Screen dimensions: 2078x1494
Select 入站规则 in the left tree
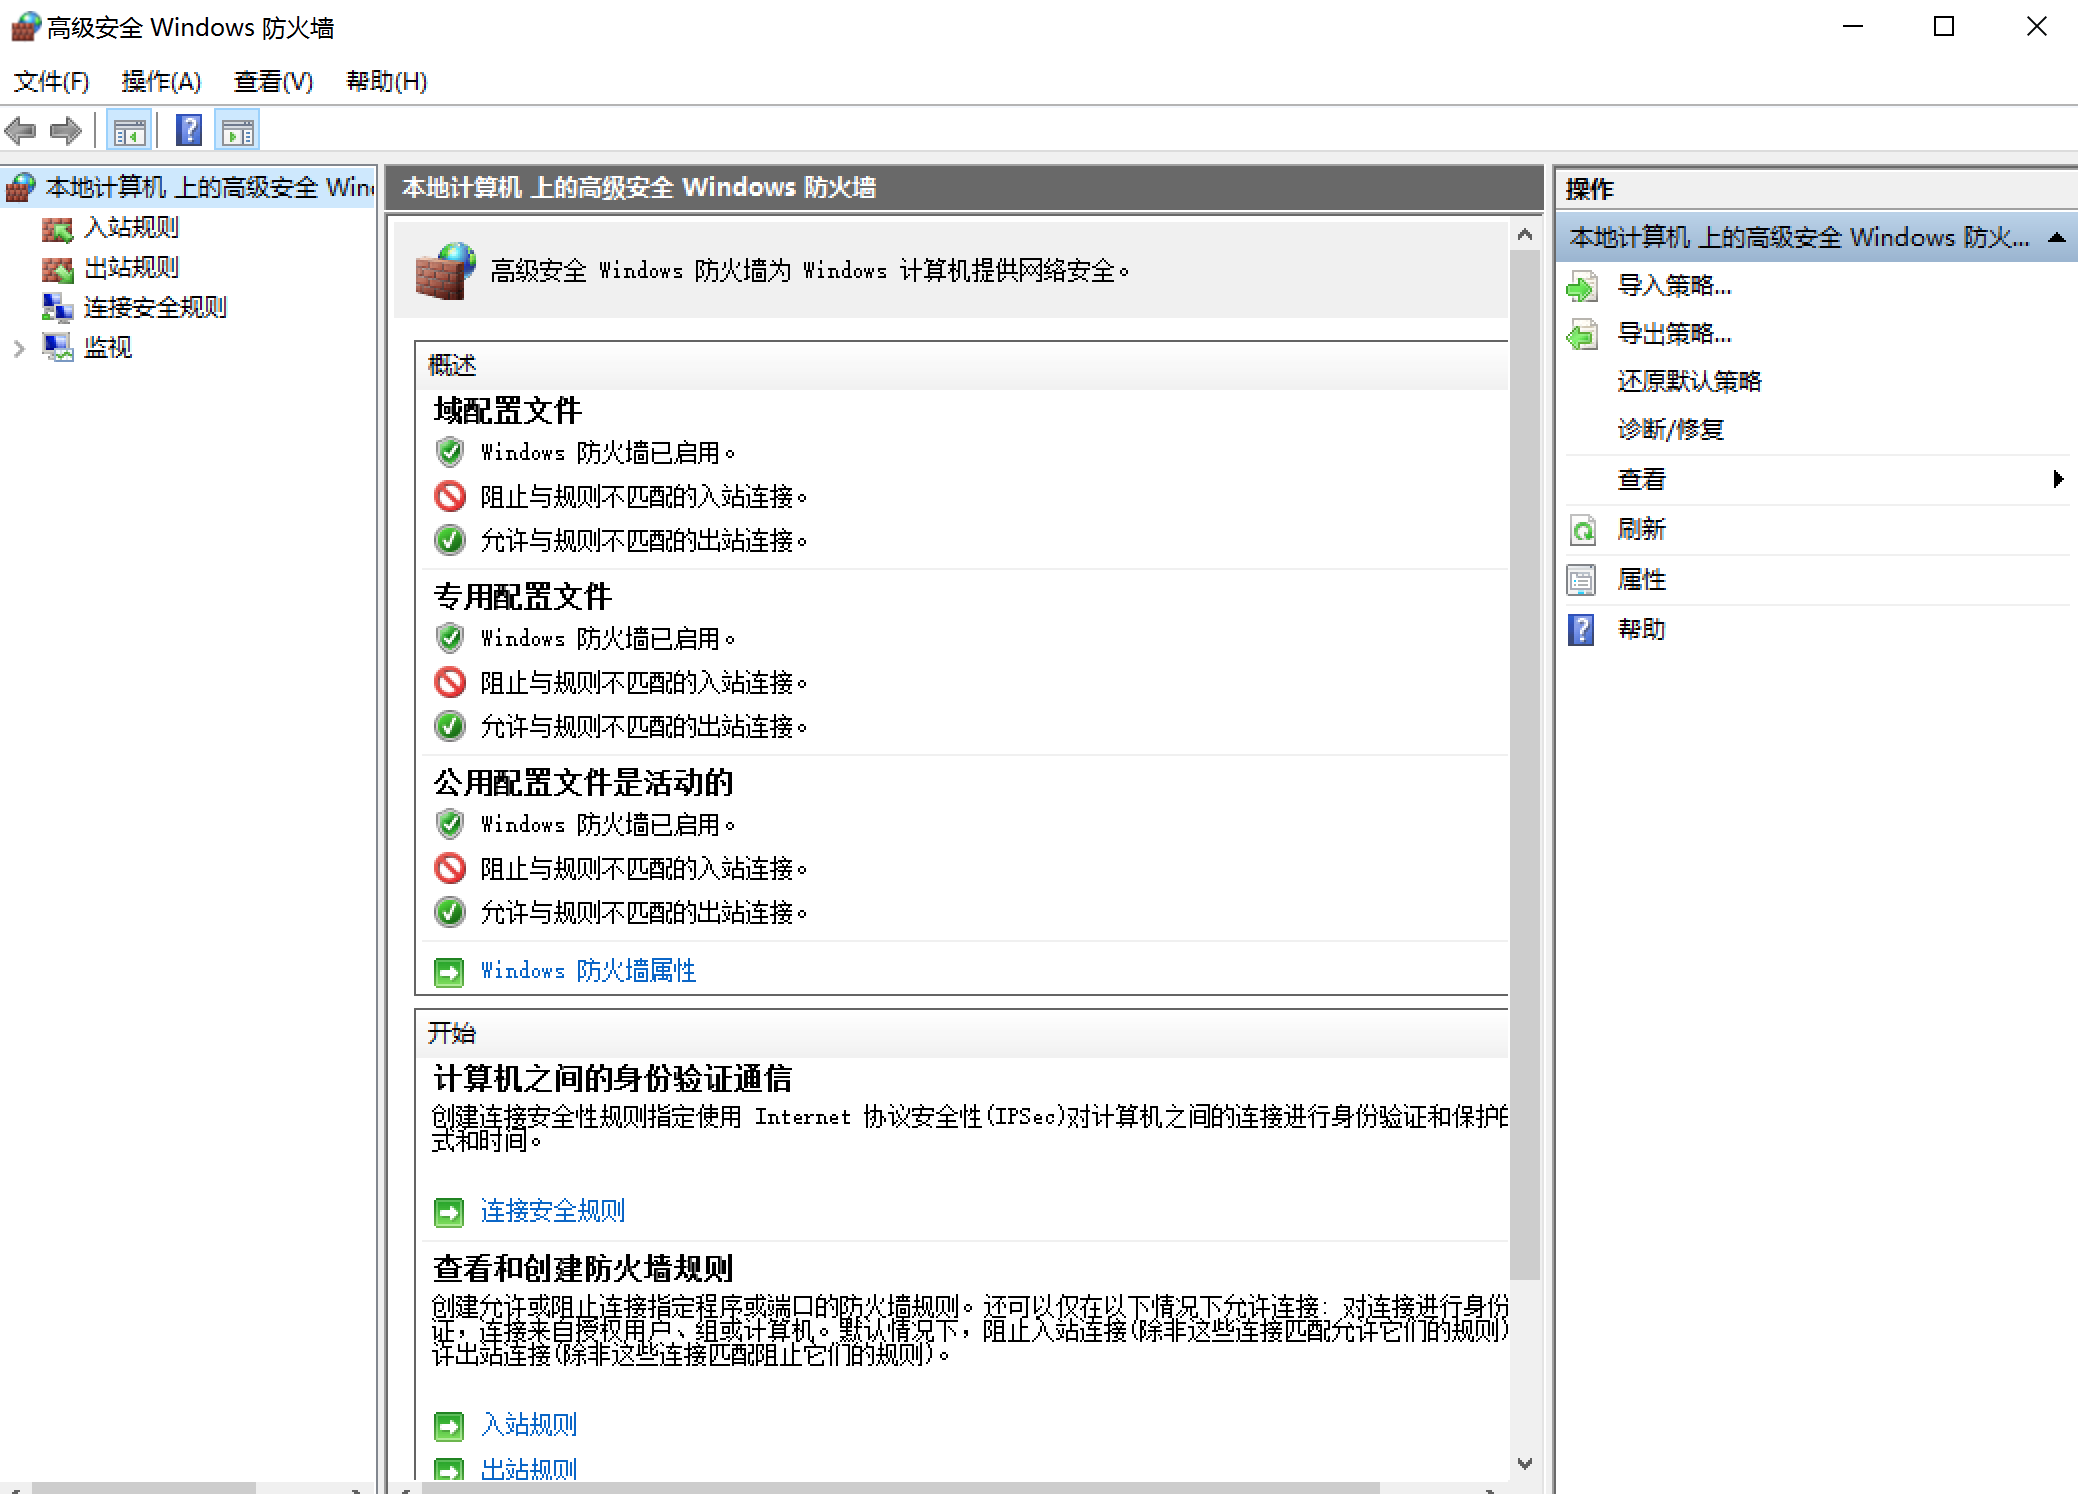tap(131, 228)
